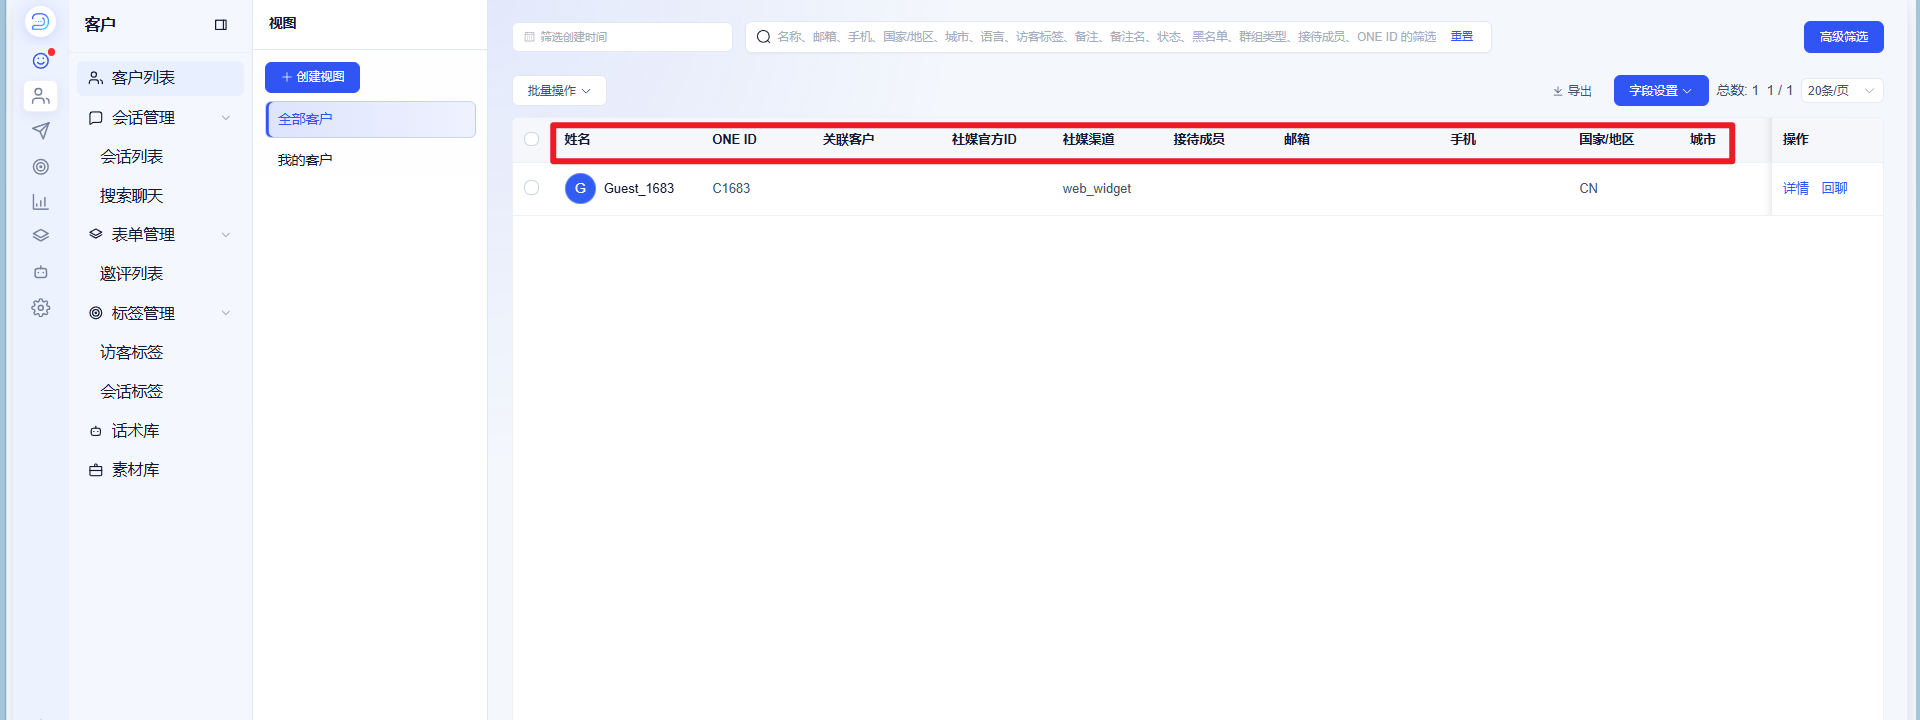This screenshot has height=720, width=1920.
Task: Click the ONE ID column header
Action: (734, 140)
